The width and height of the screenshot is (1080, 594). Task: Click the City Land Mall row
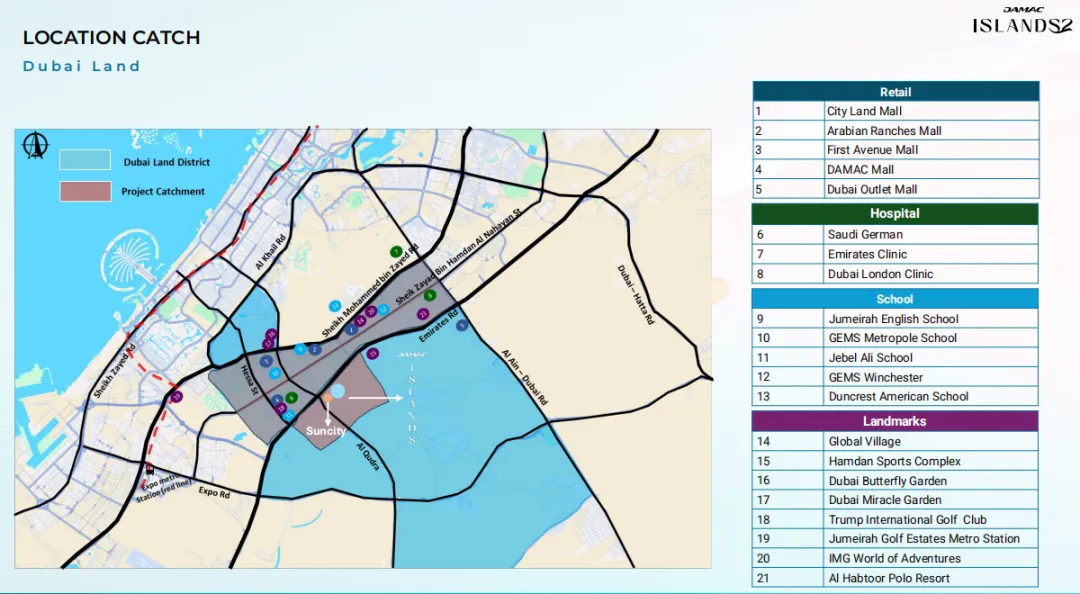(895, 111)
